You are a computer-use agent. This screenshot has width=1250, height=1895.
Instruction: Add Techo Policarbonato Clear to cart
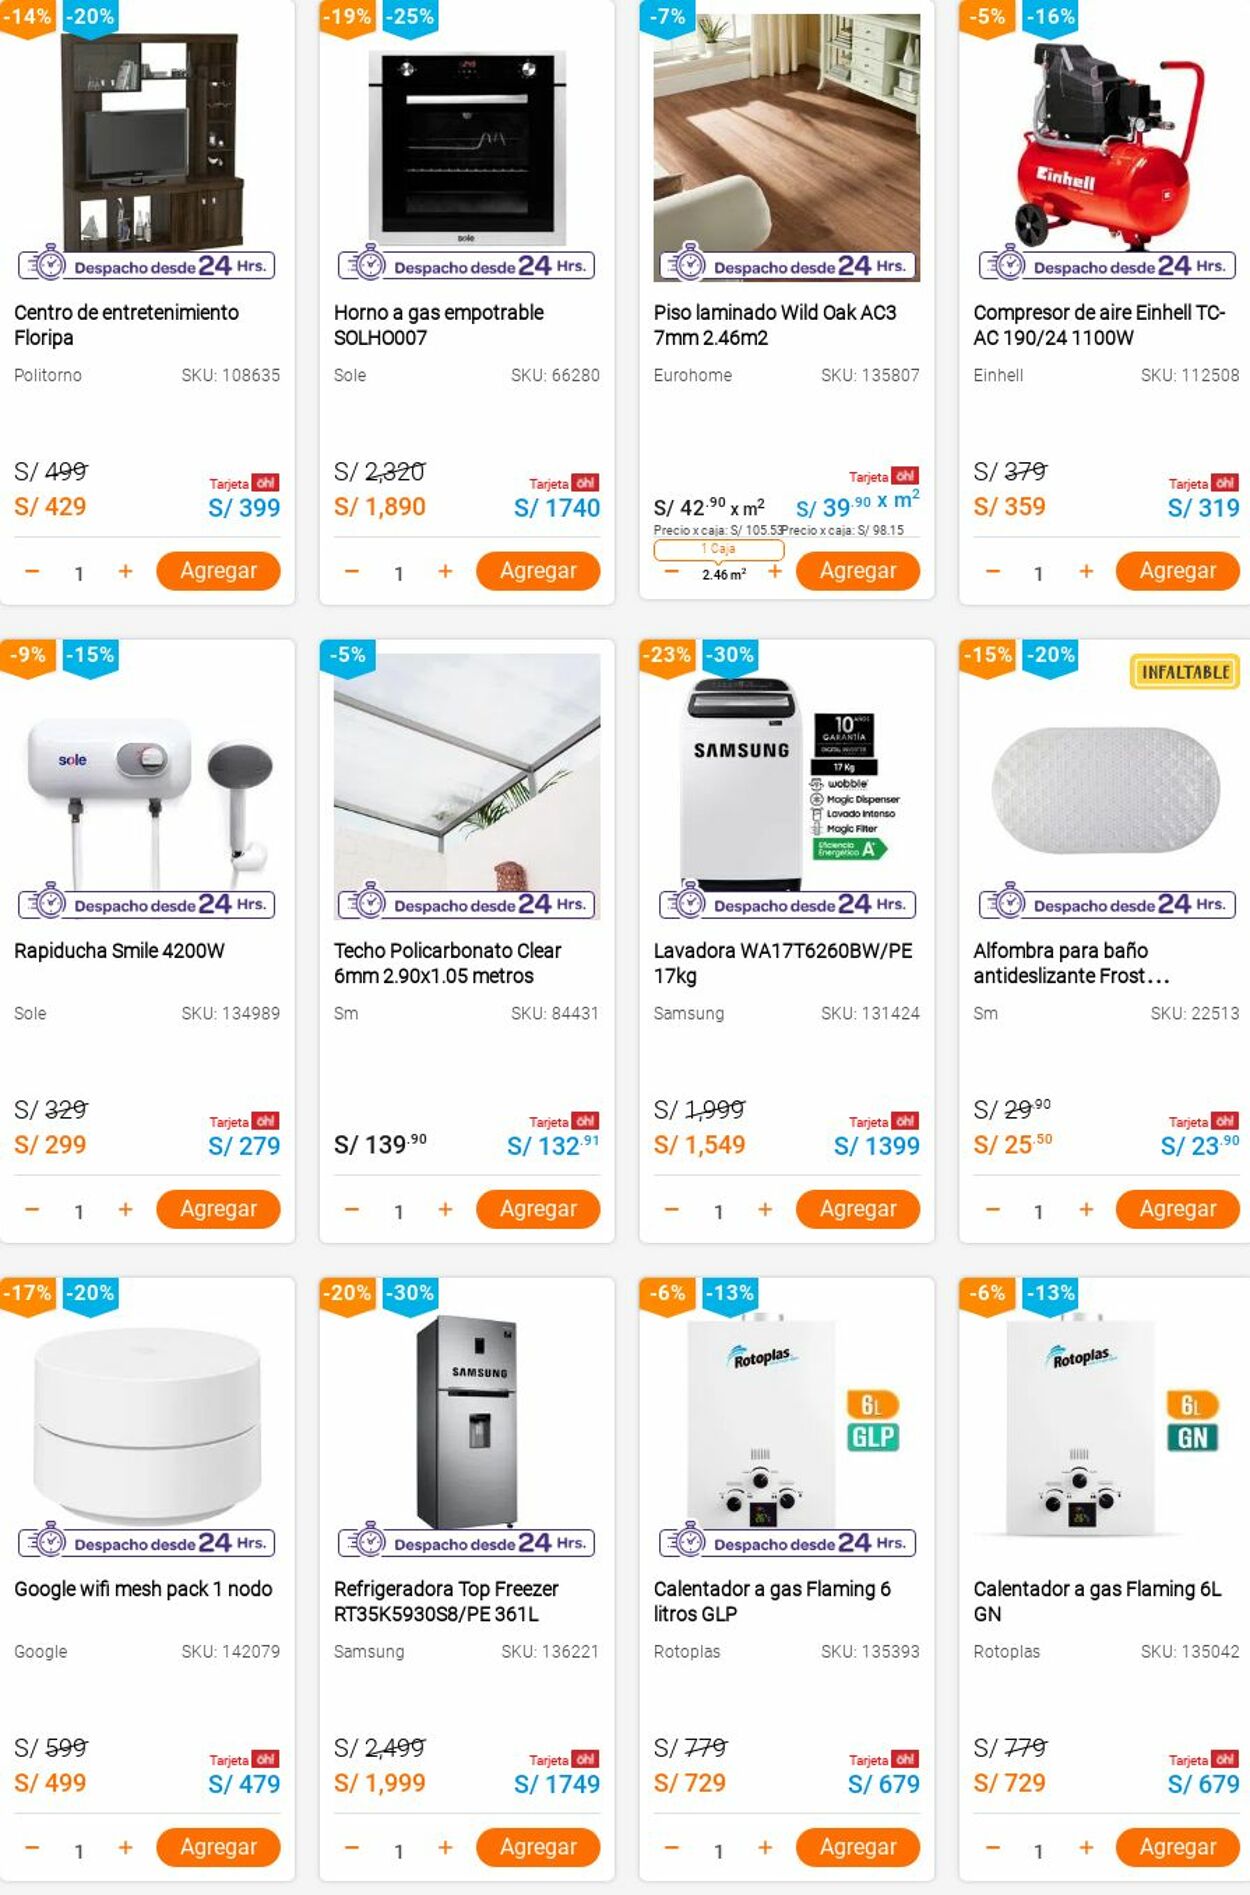pyautogui.click(x=538, y=1209)
